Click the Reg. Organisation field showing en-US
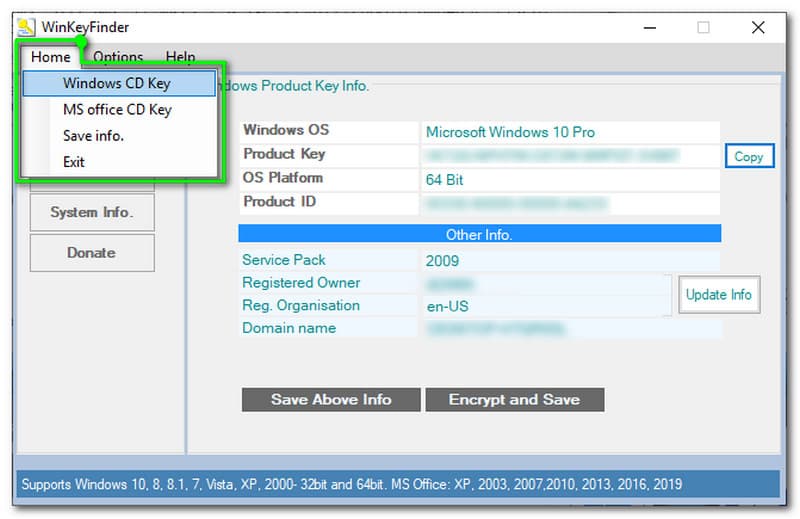This screenshot has height=519, width=800. click(x=545, y=306)
